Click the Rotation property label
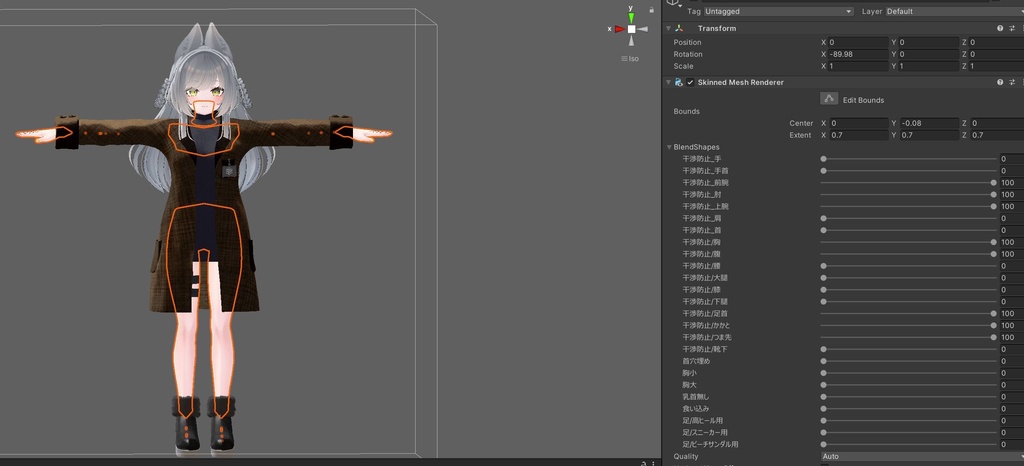The width and height of the screenshot is (1024, 466). pyautogui.click(x=688, y=54)
